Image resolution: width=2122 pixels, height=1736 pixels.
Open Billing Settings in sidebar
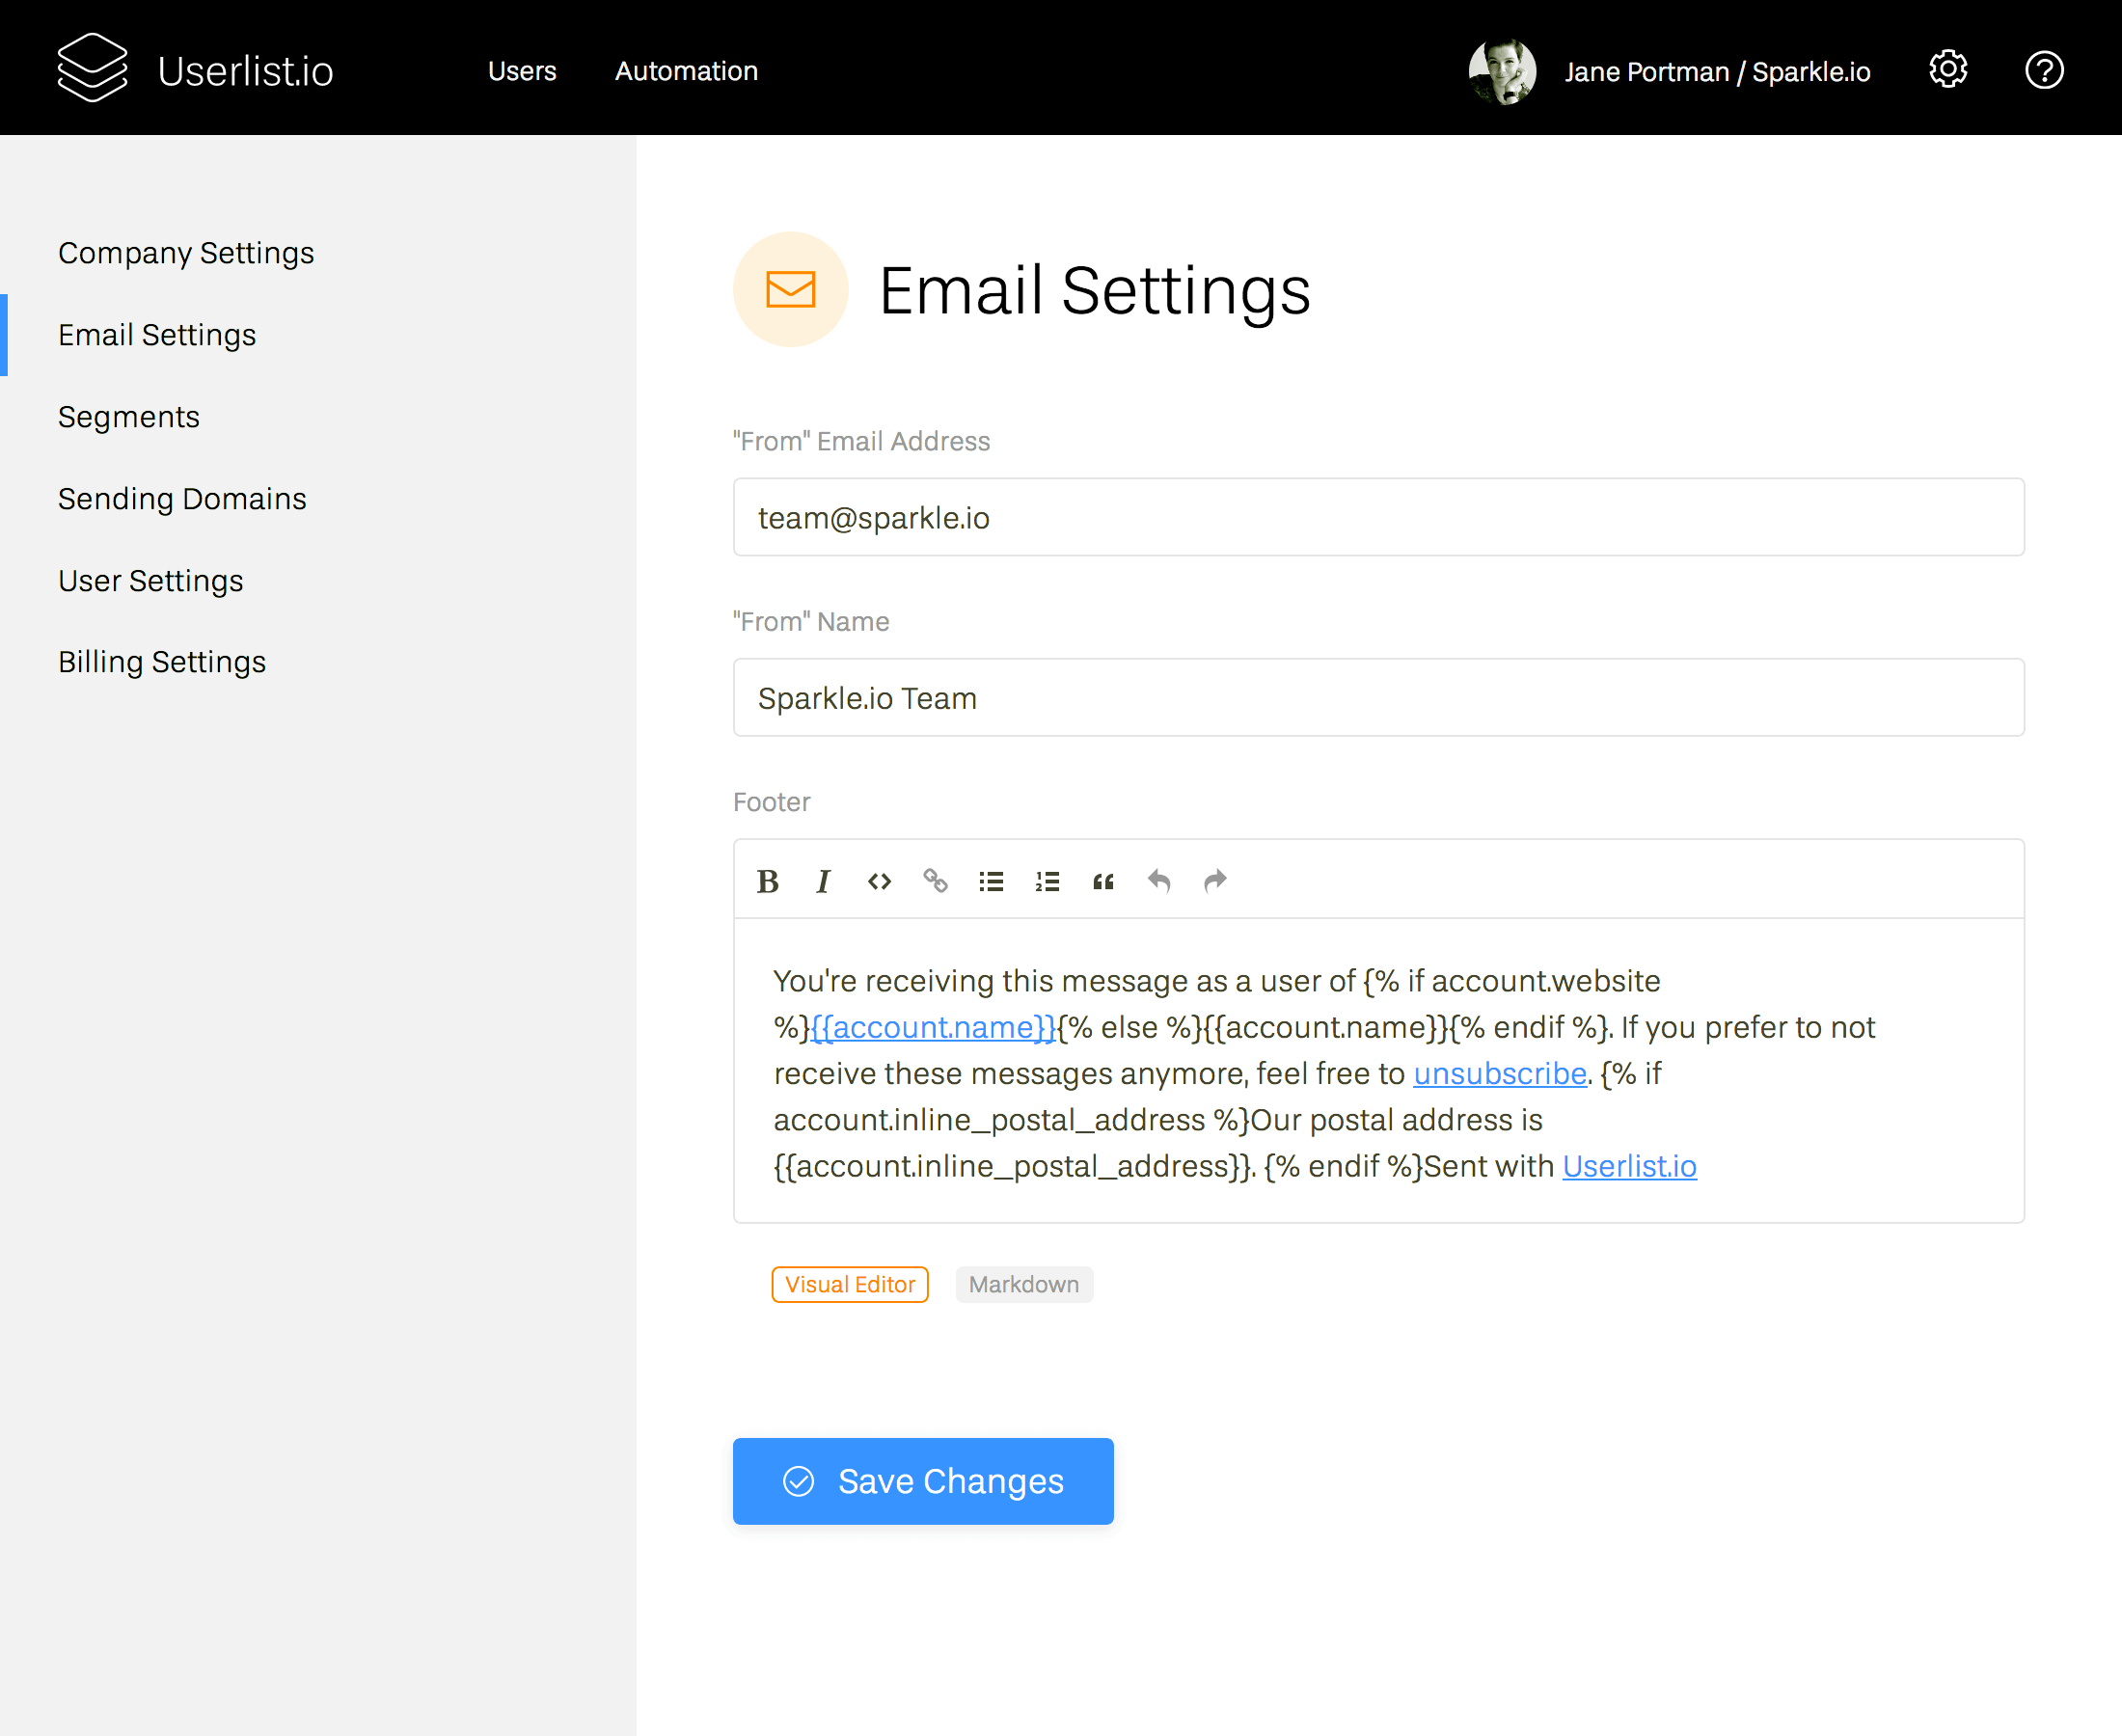point(162,662)
